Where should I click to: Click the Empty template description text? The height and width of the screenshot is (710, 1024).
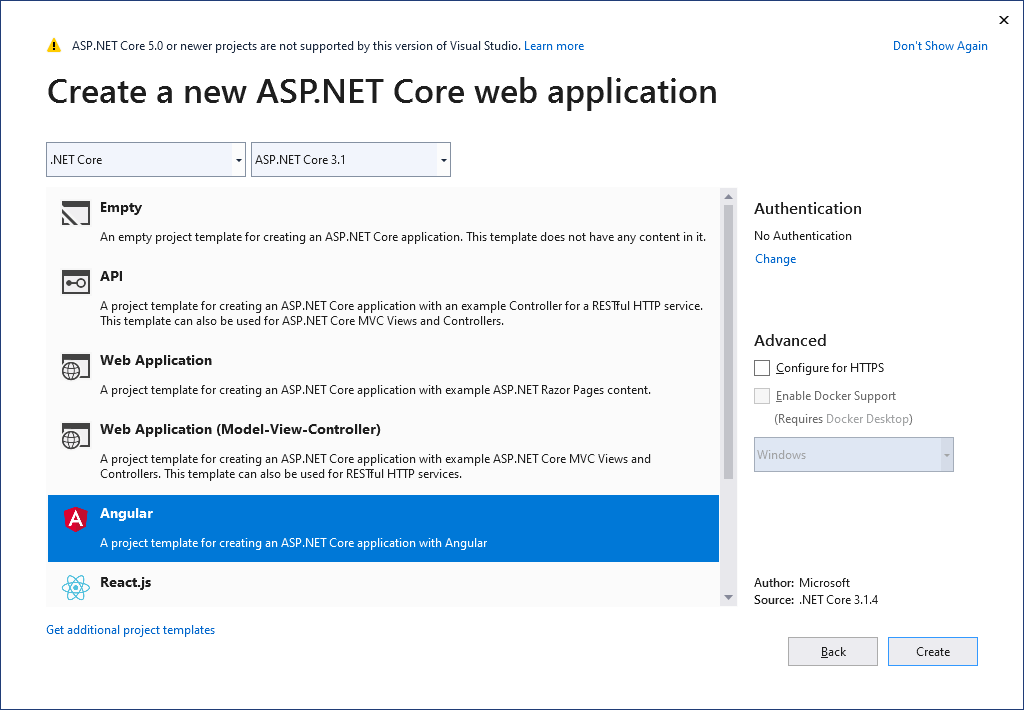(403, 237)
